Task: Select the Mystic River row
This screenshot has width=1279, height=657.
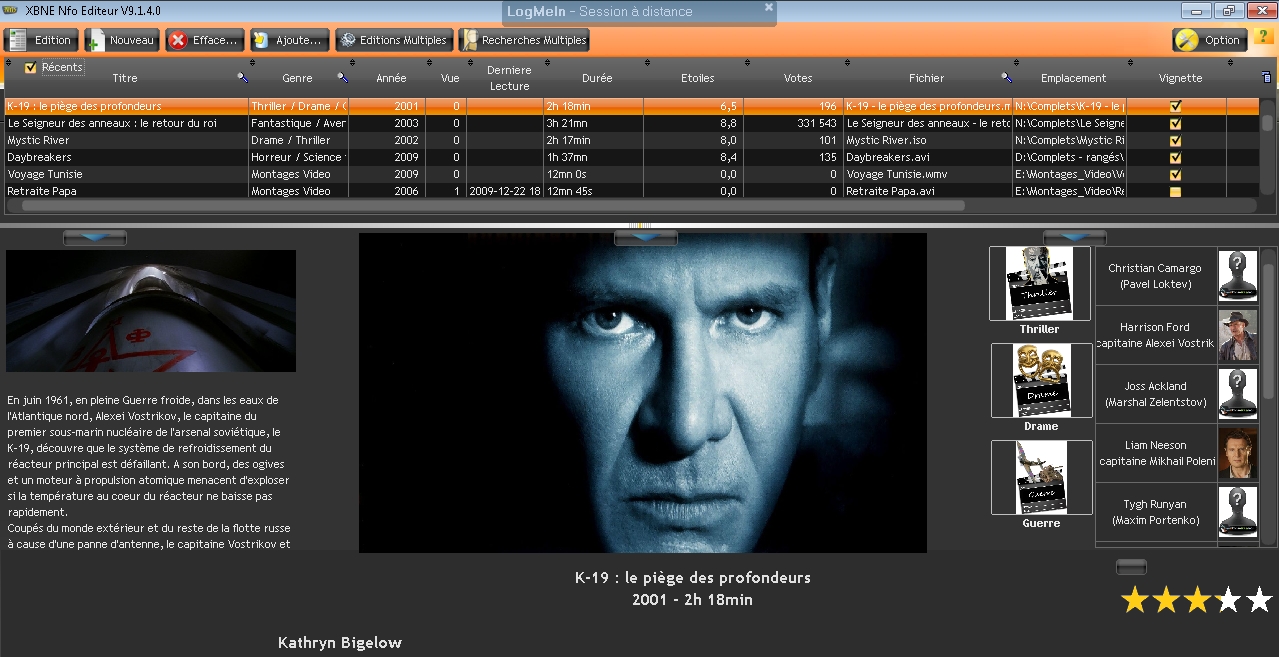Action: tap(630, 140)
